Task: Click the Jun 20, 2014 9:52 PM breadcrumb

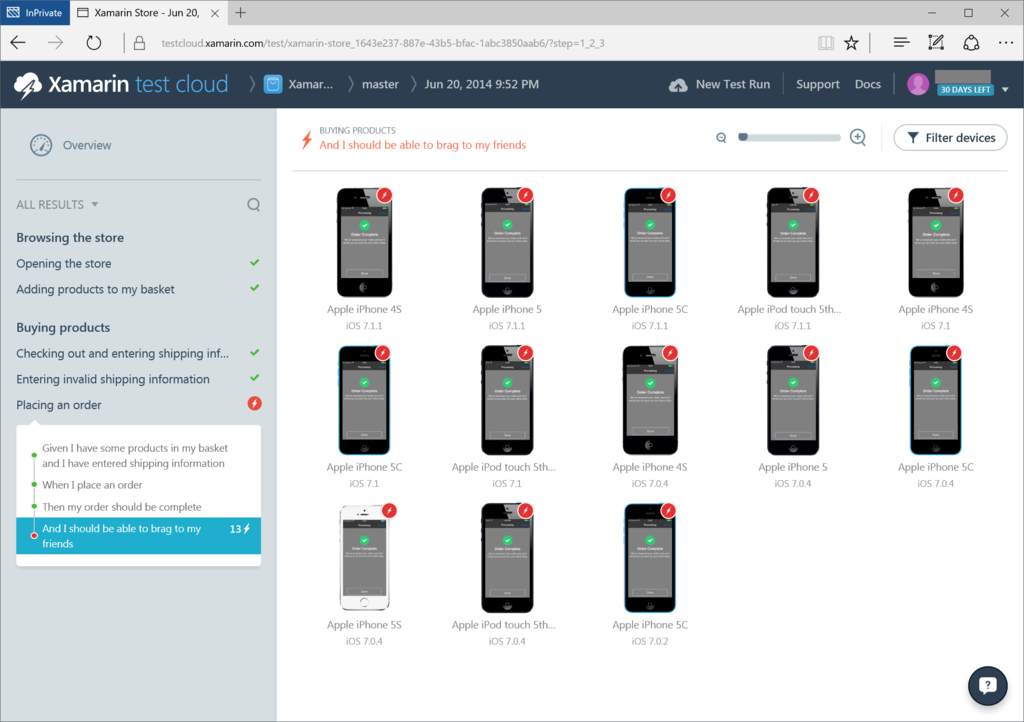Action: 482,84
